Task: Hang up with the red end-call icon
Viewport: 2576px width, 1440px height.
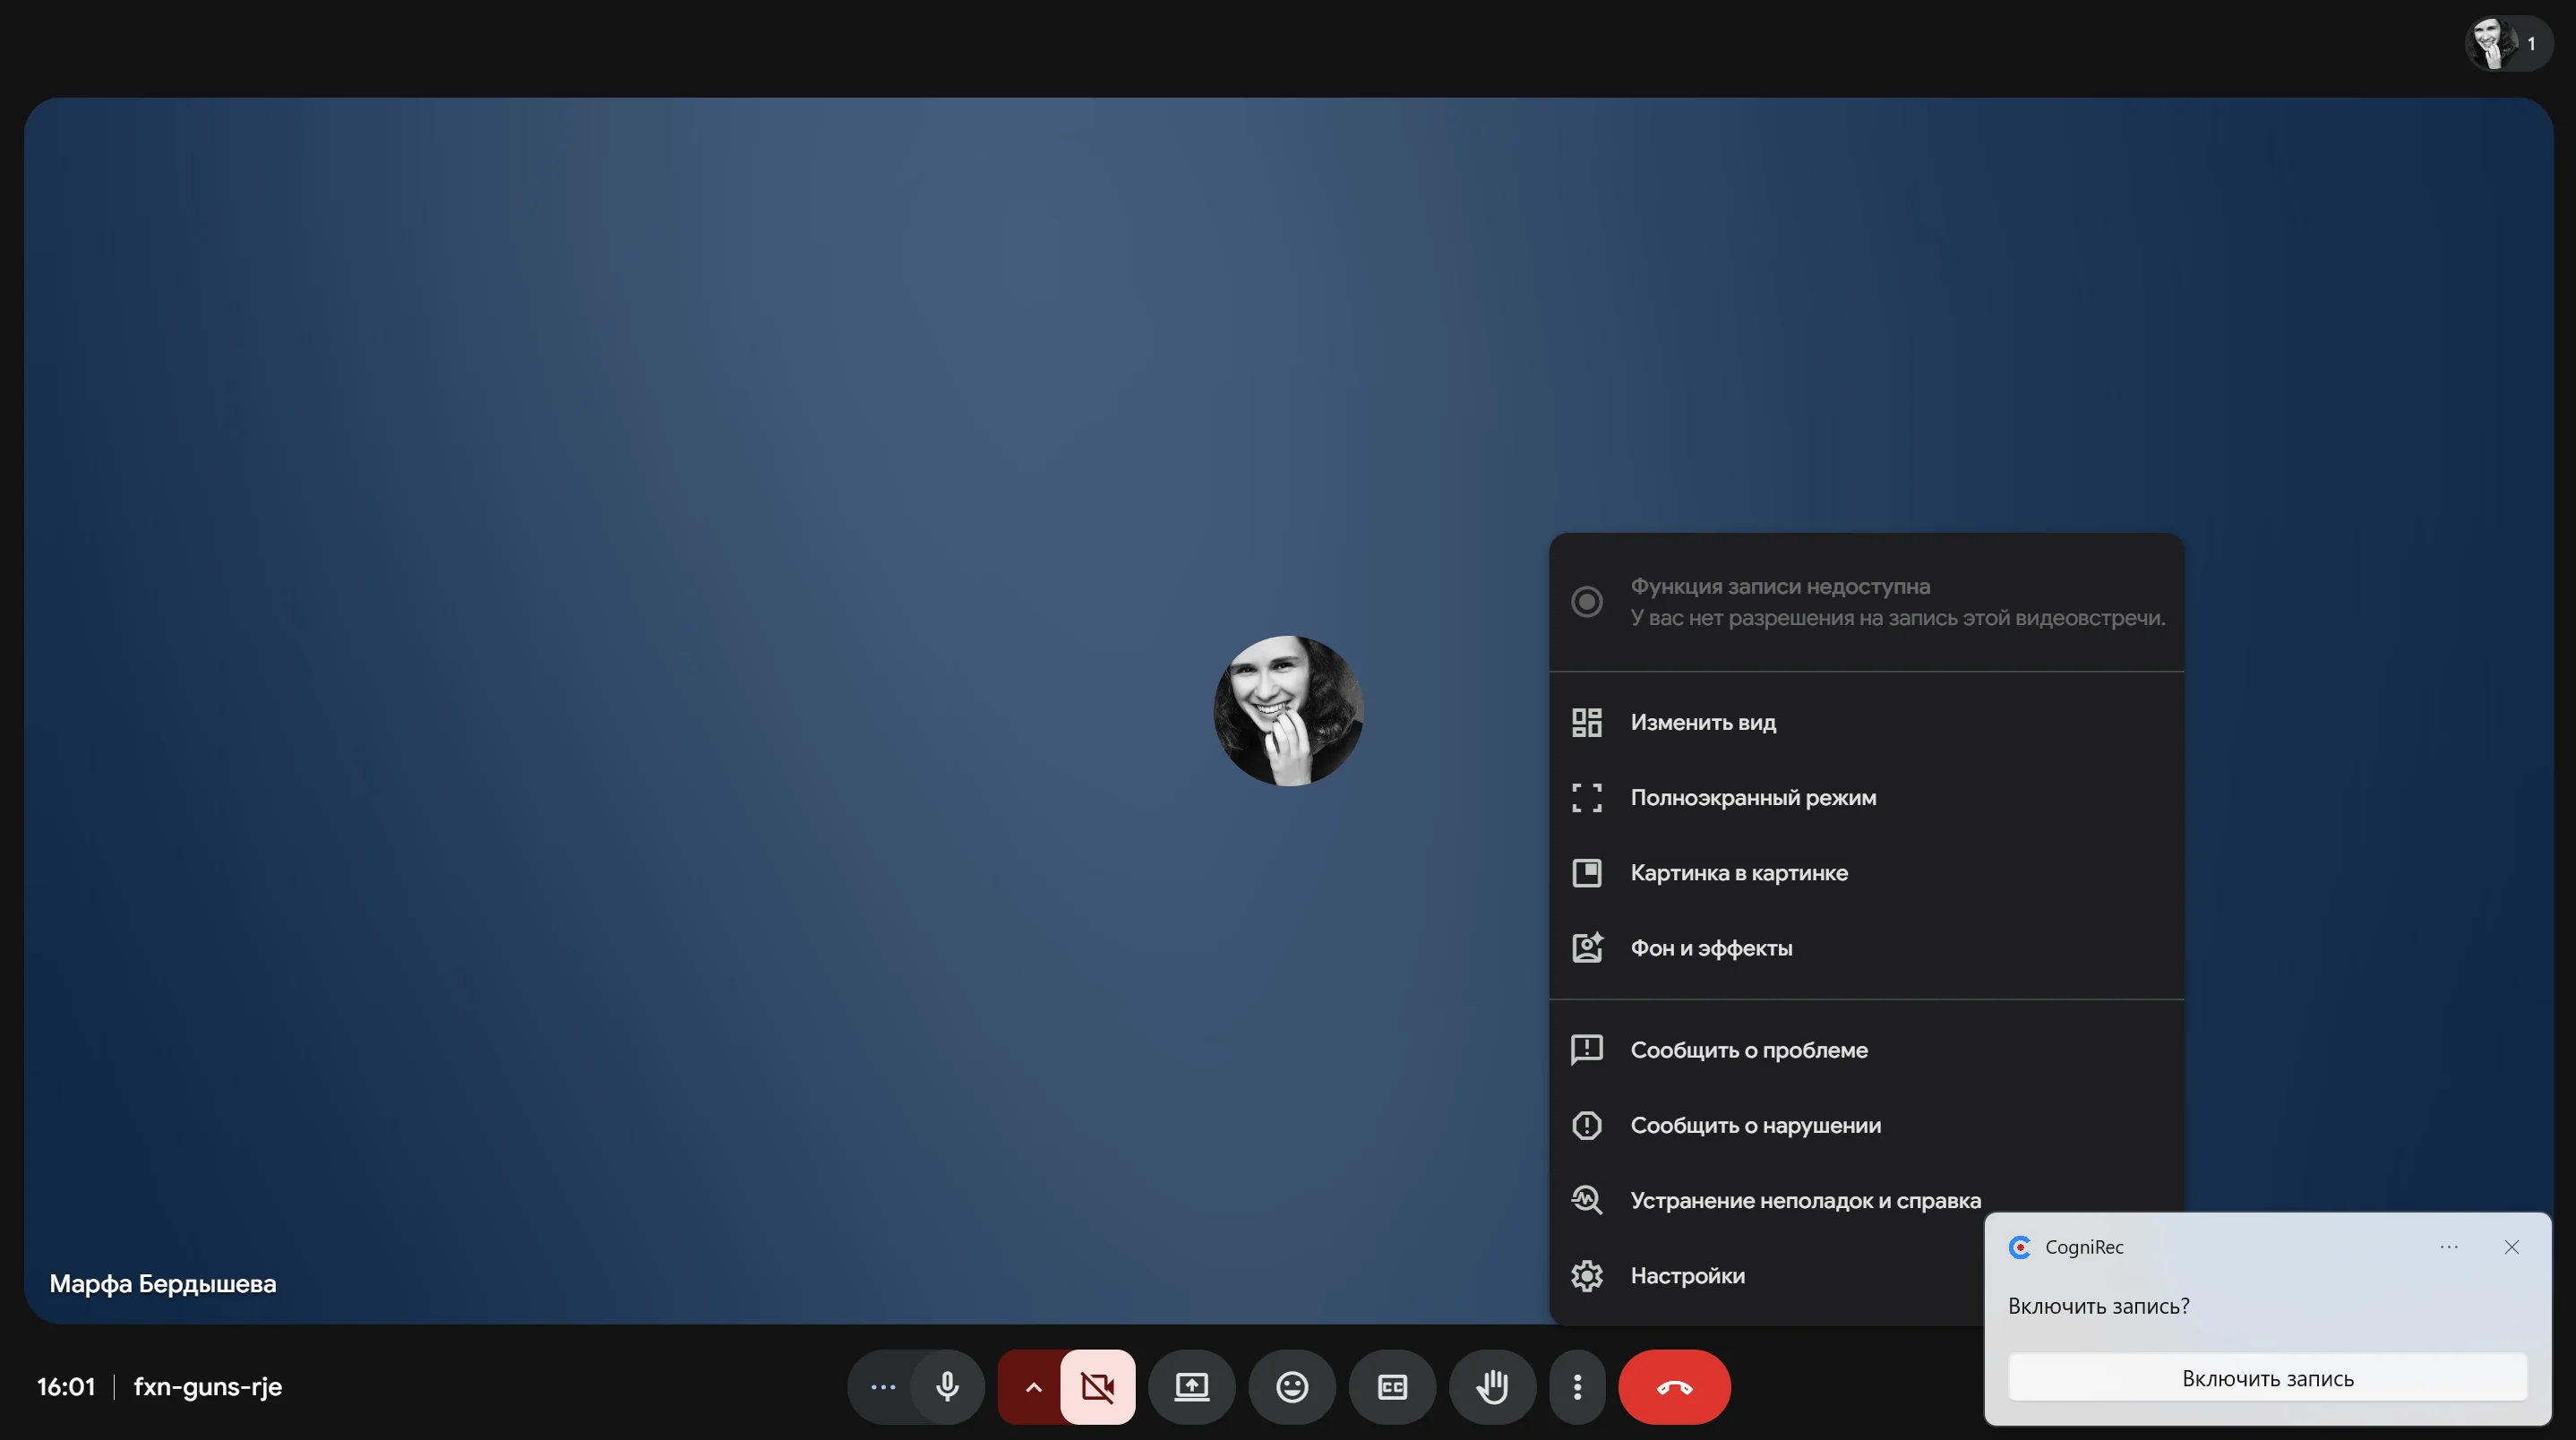Action: tap(1675, 1387)
